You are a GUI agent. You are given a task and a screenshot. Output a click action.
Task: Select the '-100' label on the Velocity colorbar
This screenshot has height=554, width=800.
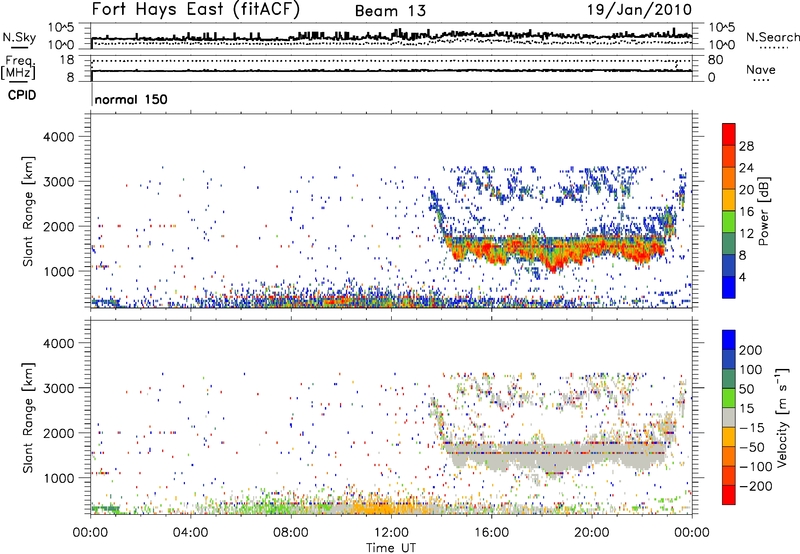click(x=756, y=467)
